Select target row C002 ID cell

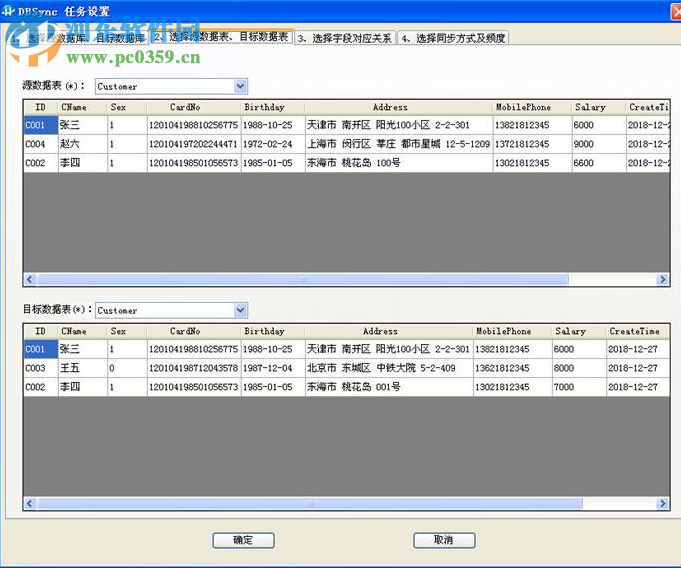coord(41,386)
